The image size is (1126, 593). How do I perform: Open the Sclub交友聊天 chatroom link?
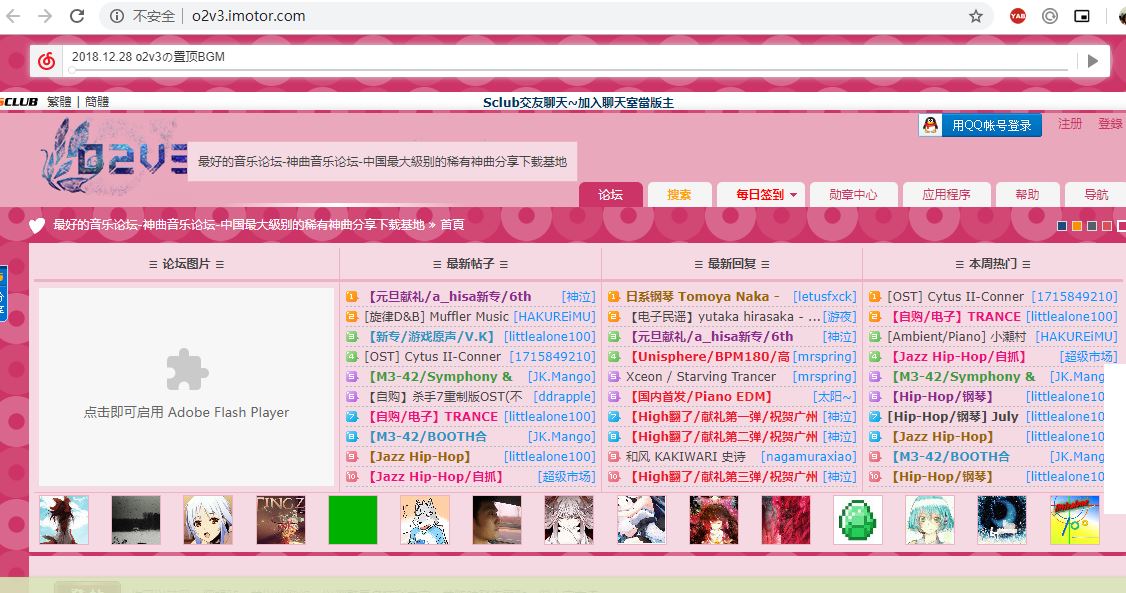[578, 103]
